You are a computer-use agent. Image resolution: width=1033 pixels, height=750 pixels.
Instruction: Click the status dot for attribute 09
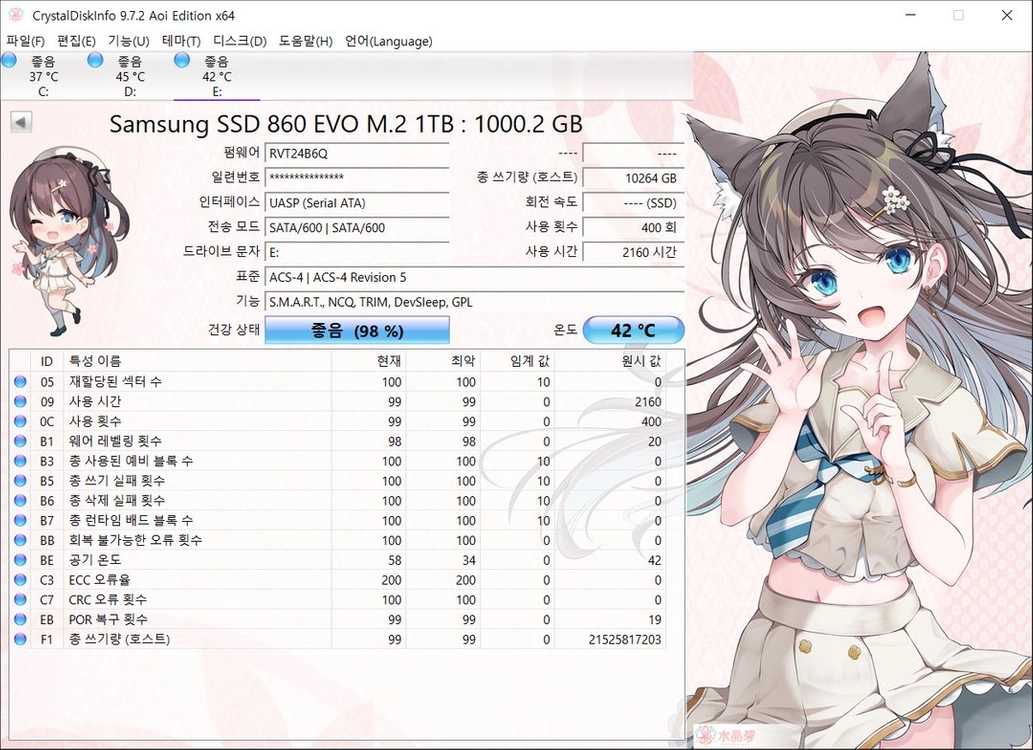[x=20, y=401]
